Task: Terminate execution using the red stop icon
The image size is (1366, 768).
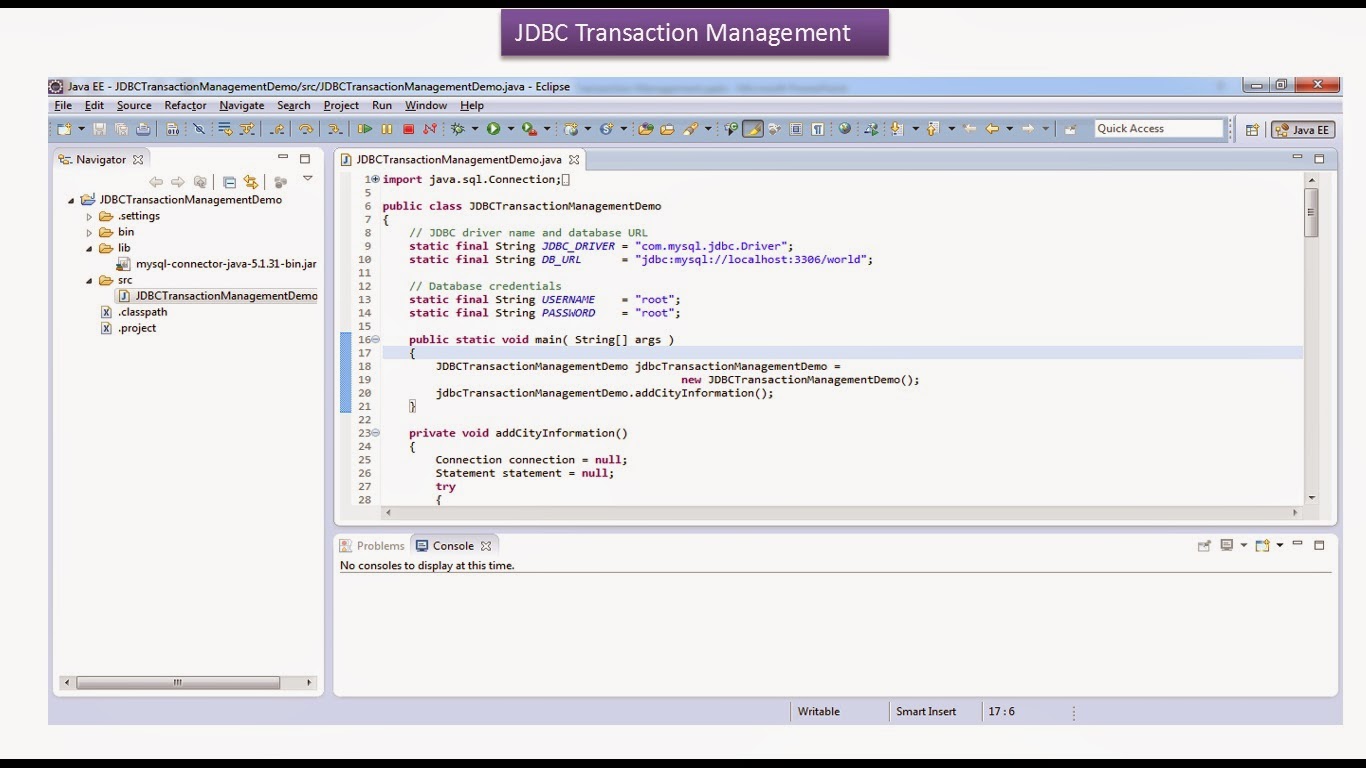Action: point(409,128)
